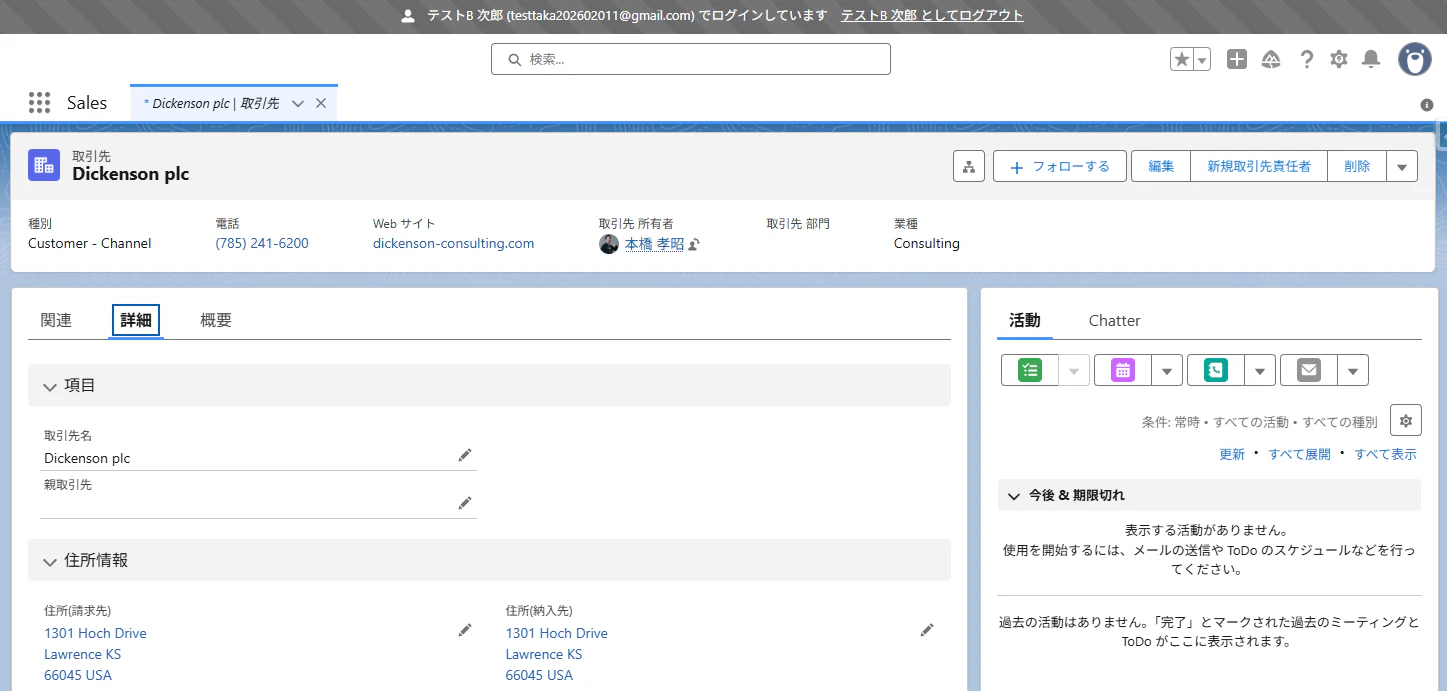Click テストB 次郎 としてログアウト link
Screen dimensions: 1447x691
(932, 16)
